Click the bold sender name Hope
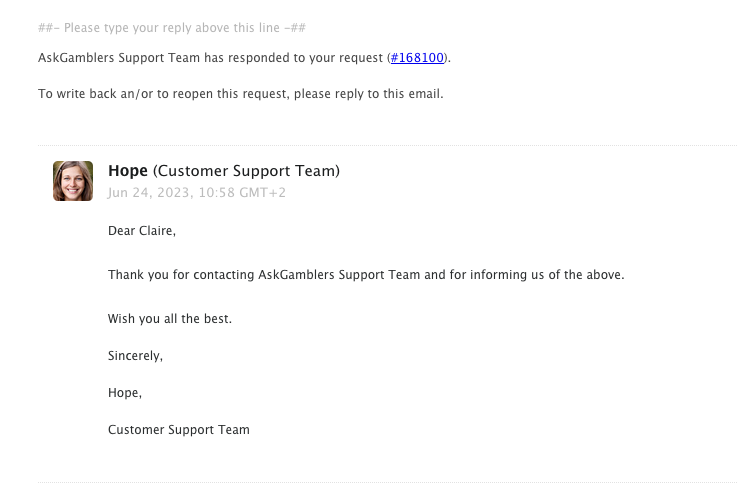This screenshot has height=490, width=750. (128, 171)
